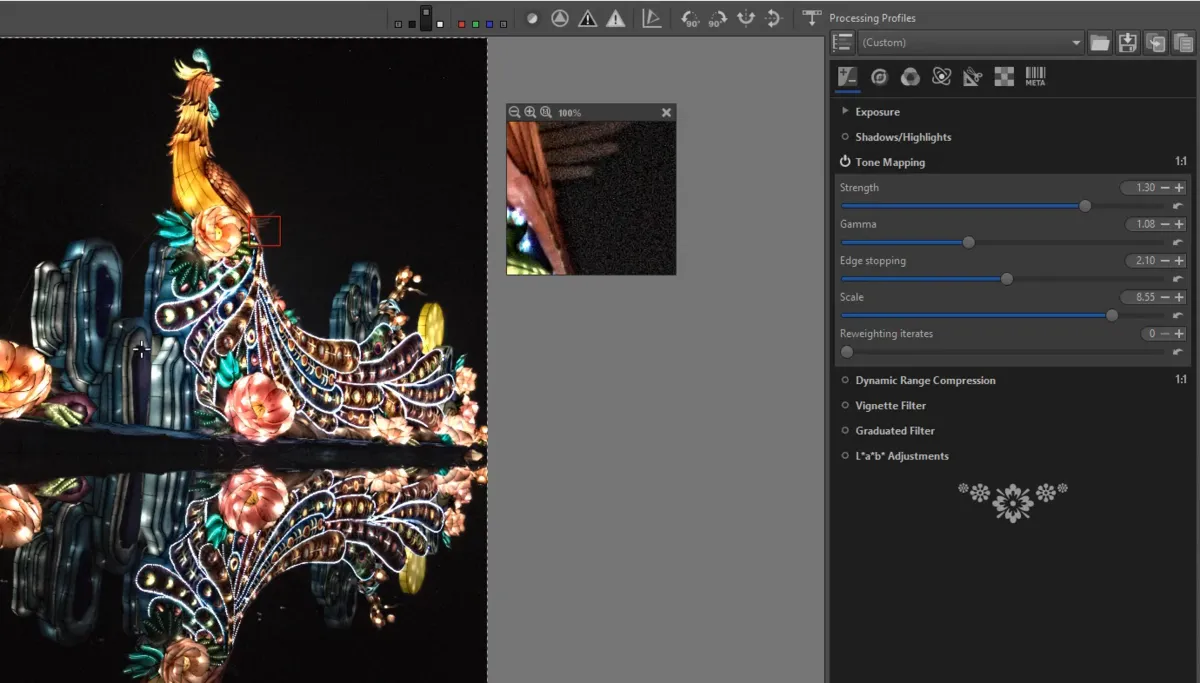Click the profile fill mode icon

click(842, 41)
